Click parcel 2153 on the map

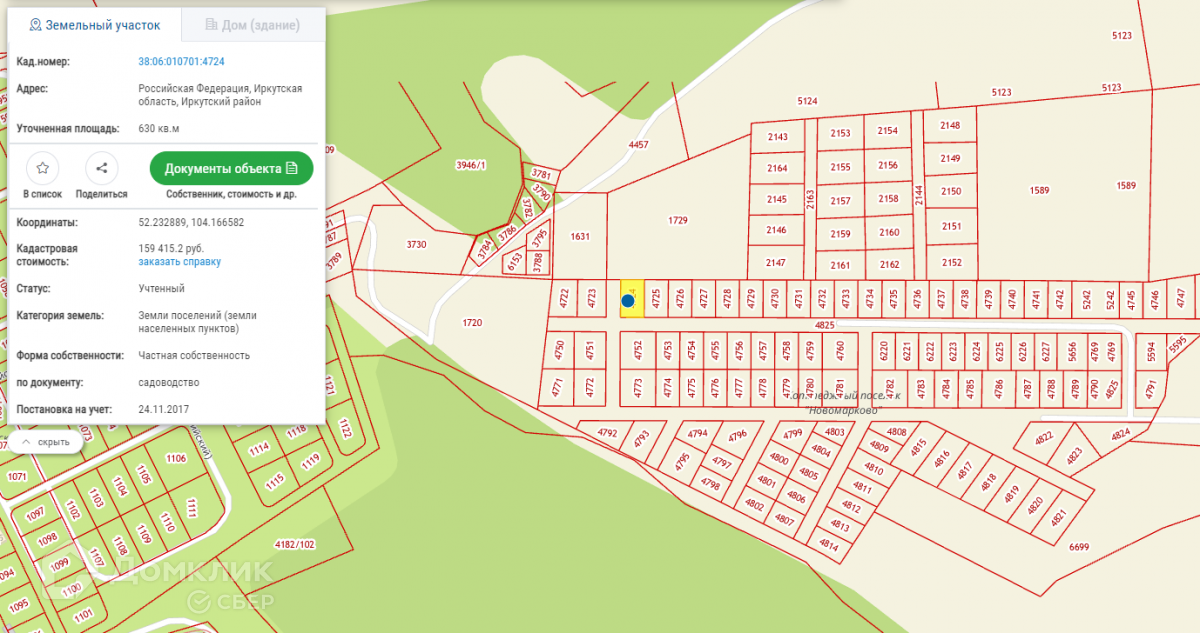coord(840,133)
